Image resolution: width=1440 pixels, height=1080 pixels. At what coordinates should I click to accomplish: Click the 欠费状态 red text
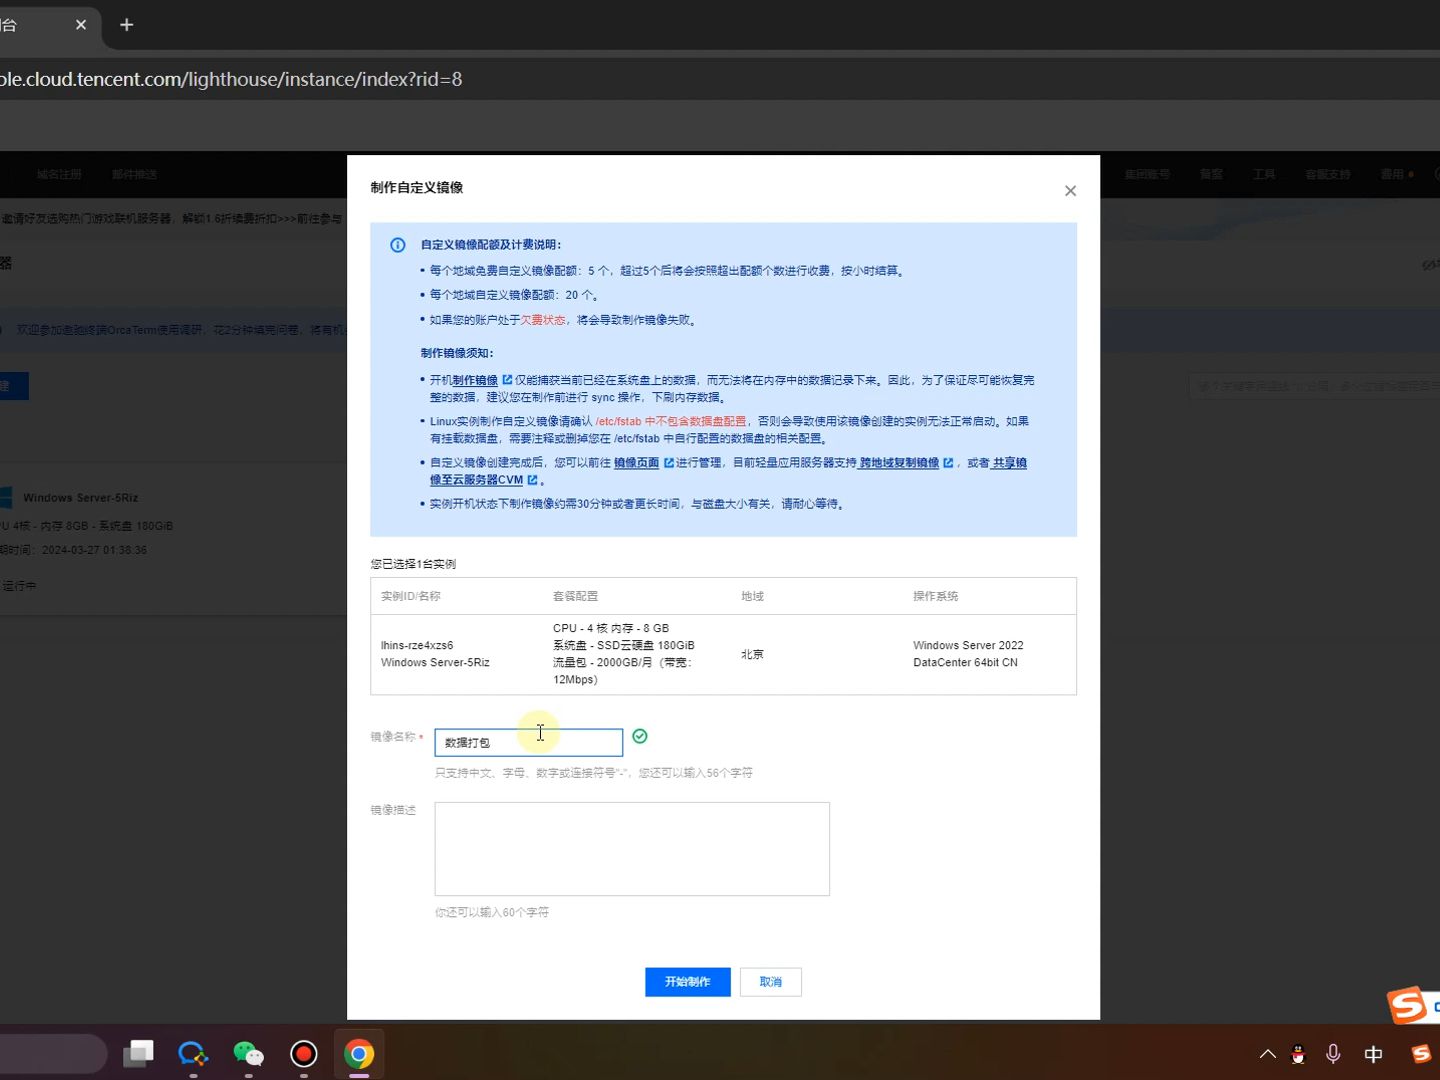point(543,320)
